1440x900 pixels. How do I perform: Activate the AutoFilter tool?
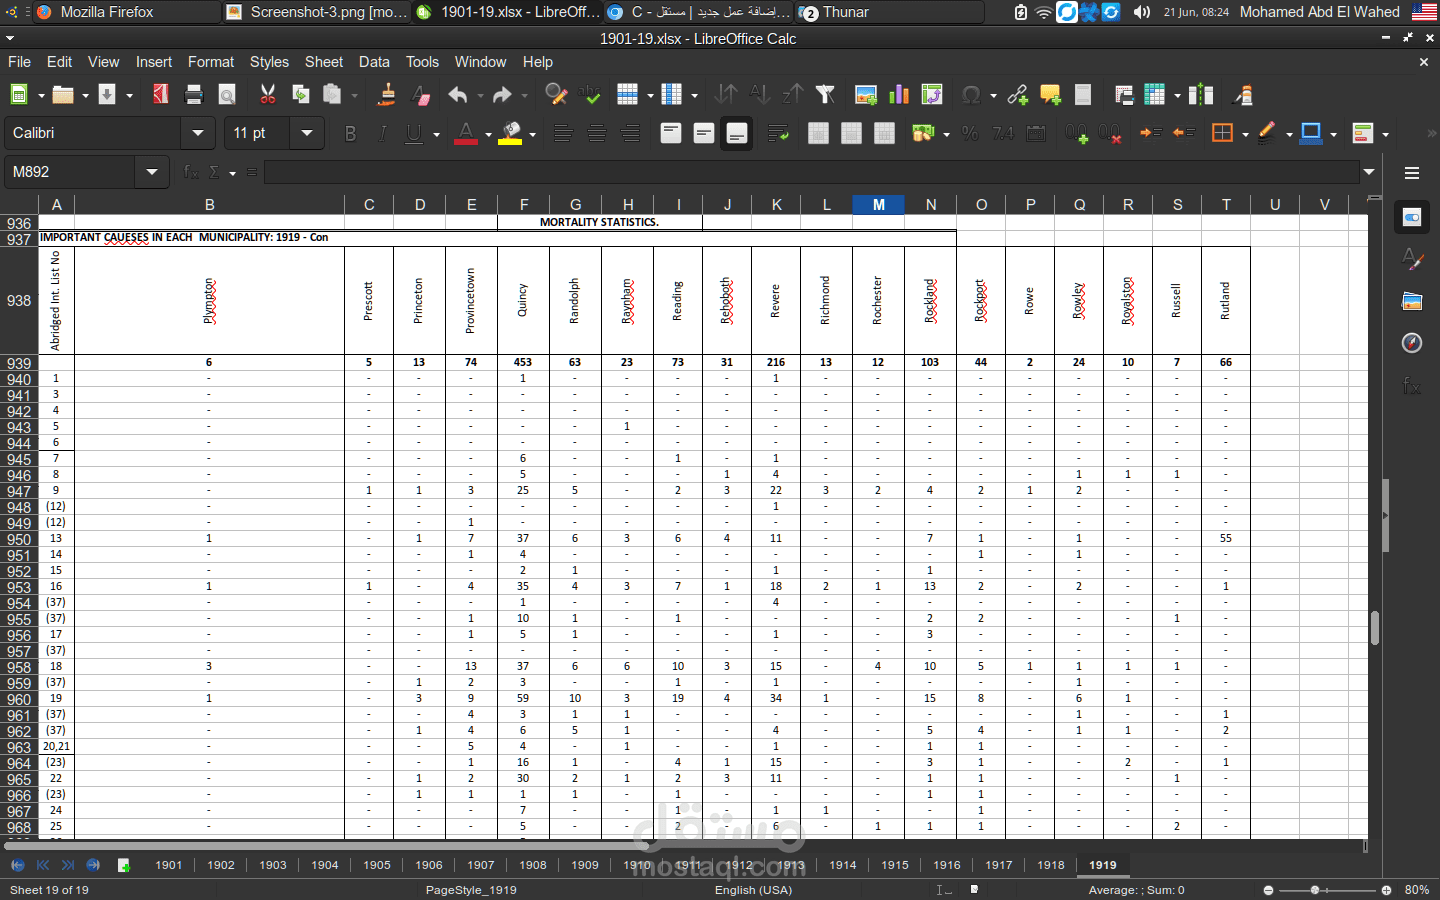click(823, 94)
